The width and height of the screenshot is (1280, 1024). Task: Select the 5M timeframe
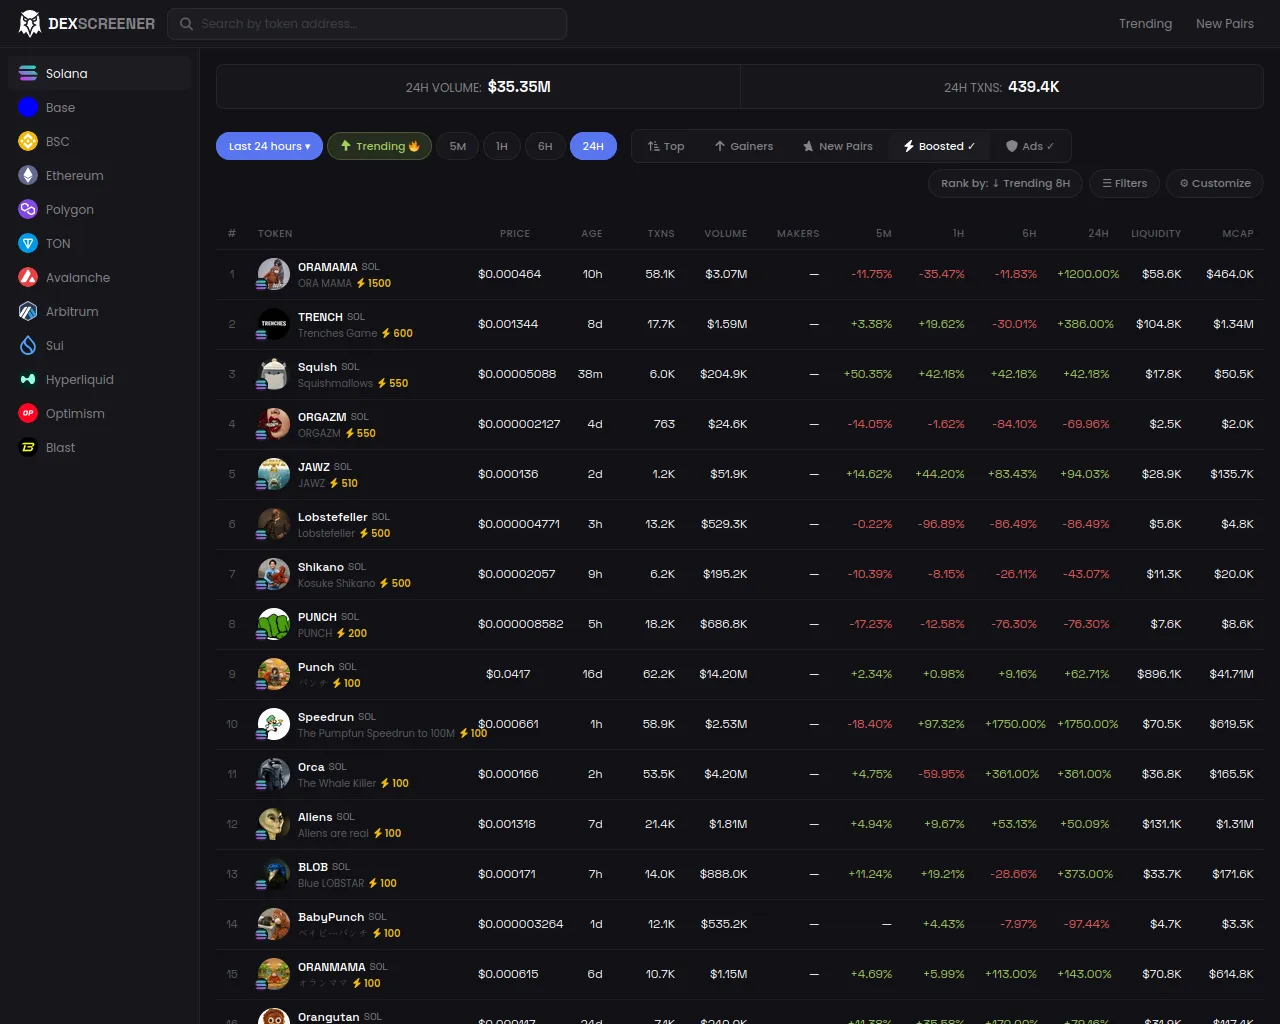pyautogui.click(x=458, y=146)
